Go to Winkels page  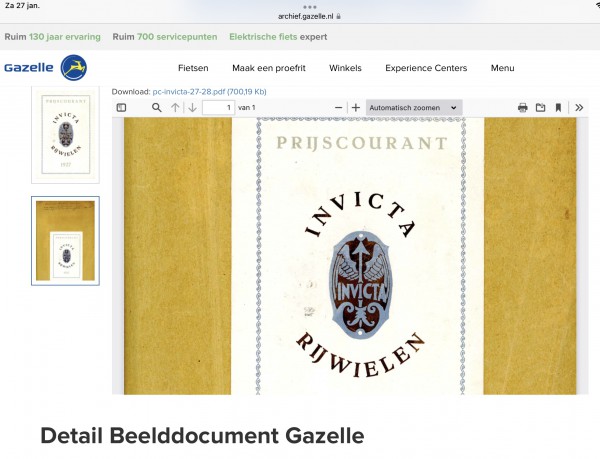click(345, 68)
